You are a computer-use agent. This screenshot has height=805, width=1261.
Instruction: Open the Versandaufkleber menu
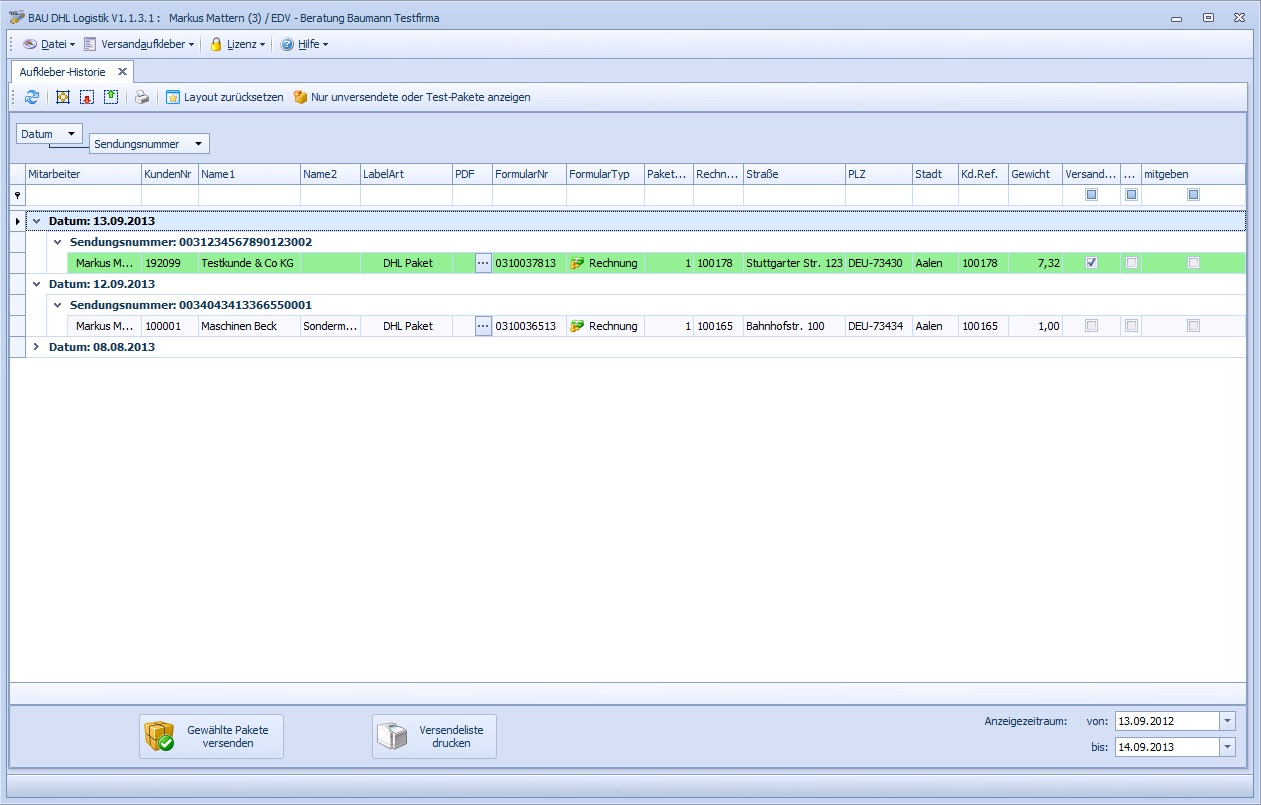pos(139,44)
